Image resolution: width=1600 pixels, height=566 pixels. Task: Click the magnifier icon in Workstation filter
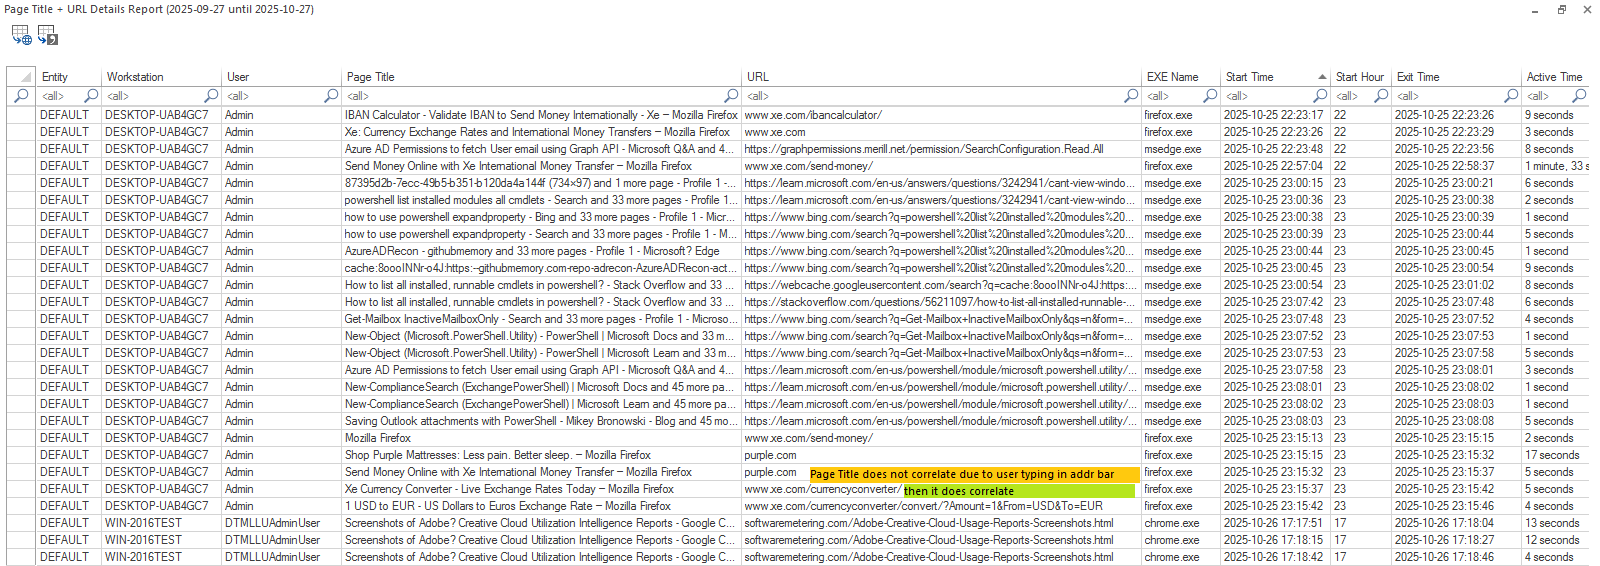91,96
